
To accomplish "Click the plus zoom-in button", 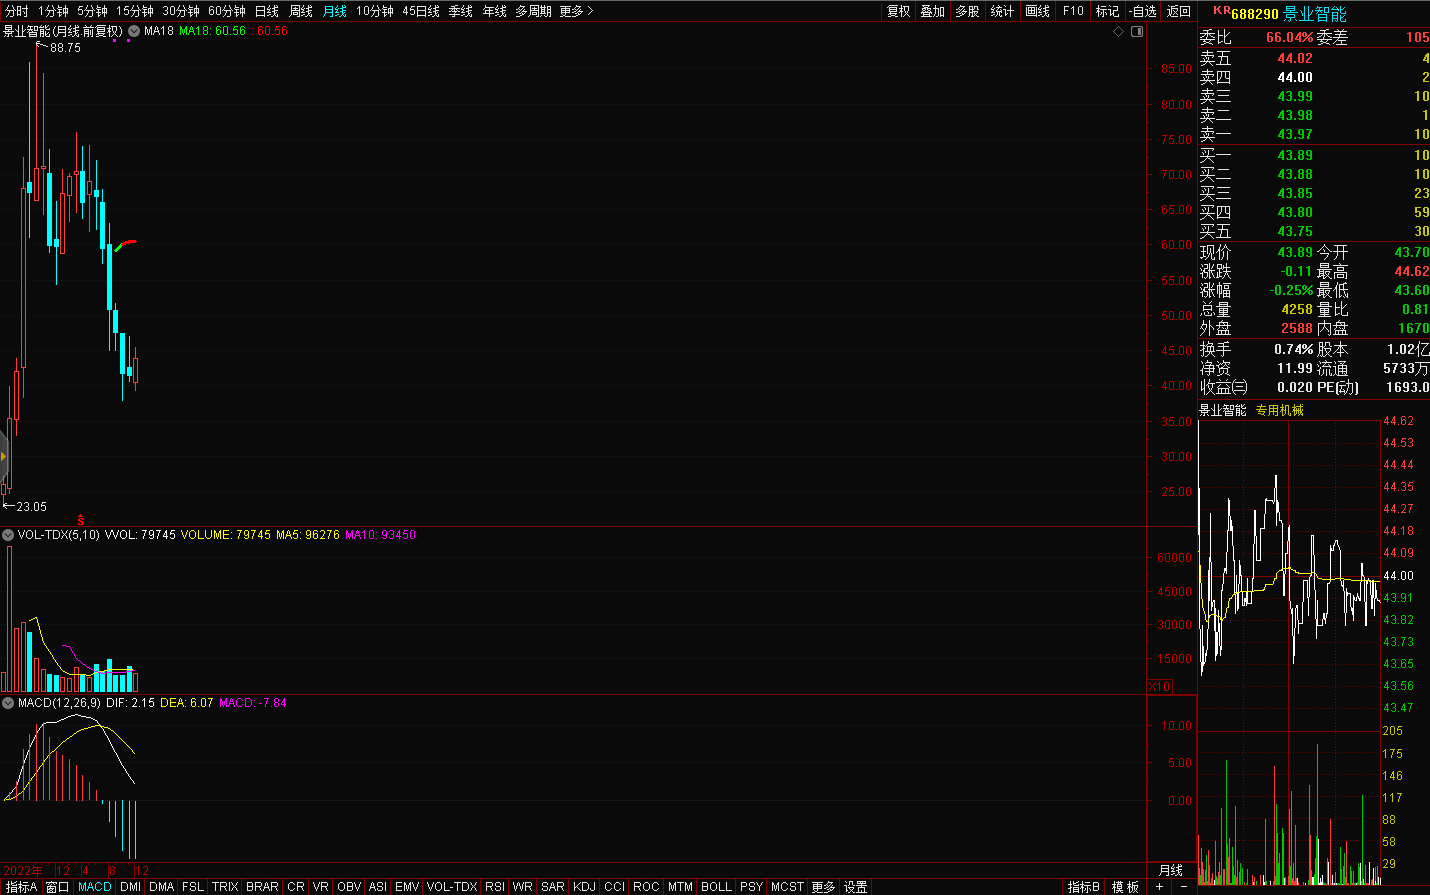I will tap(1160, 887).
